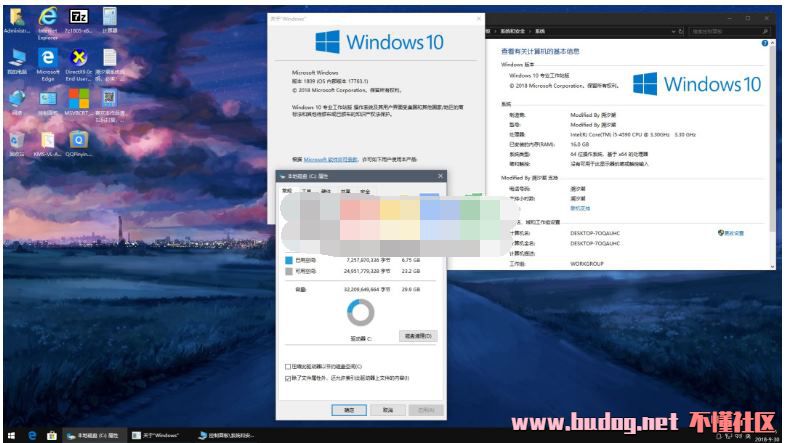Select the MSVBCRT colorful tiles desktop icon

[x=78, y=100]
